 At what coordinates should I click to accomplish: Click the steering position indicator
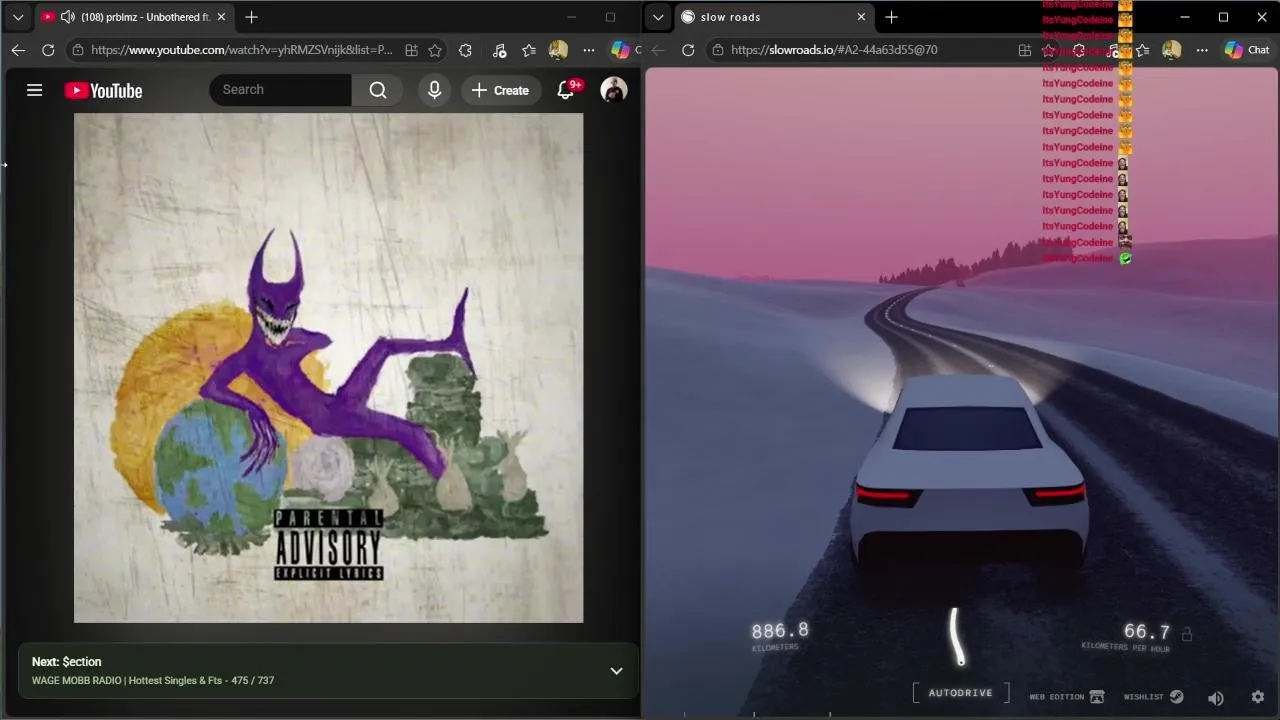958,637
